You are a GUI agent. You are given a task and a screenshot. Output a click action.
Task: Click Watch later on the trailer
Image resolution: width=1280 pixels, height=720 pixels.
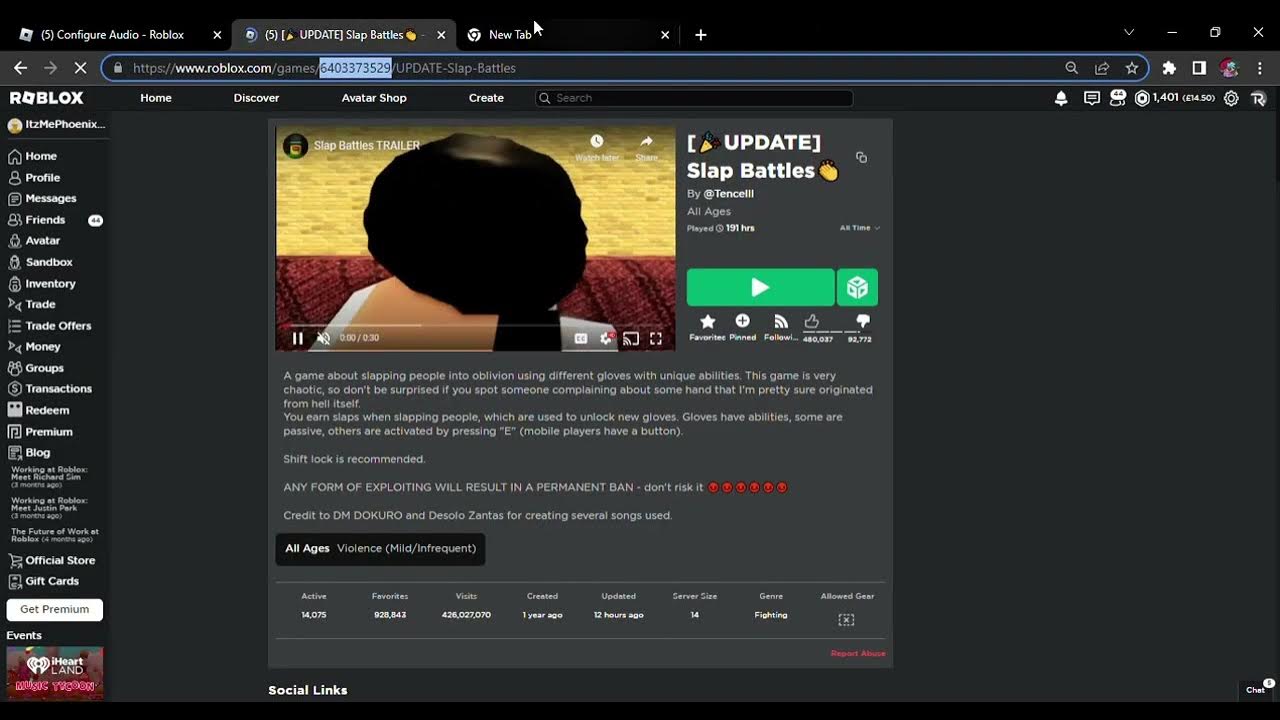tap(597, 148)
